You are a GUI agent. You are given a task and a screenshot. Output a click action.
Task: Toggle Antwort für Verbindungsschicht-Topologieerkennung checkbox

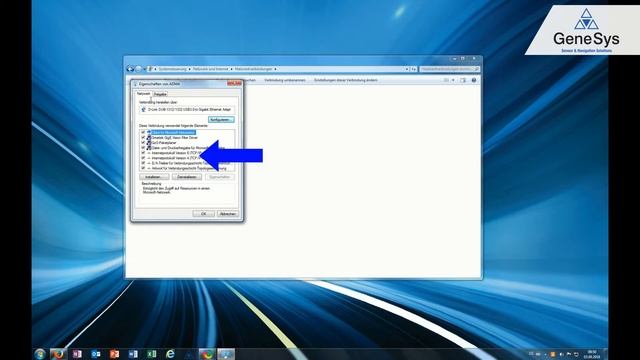[x=143, y=168]
